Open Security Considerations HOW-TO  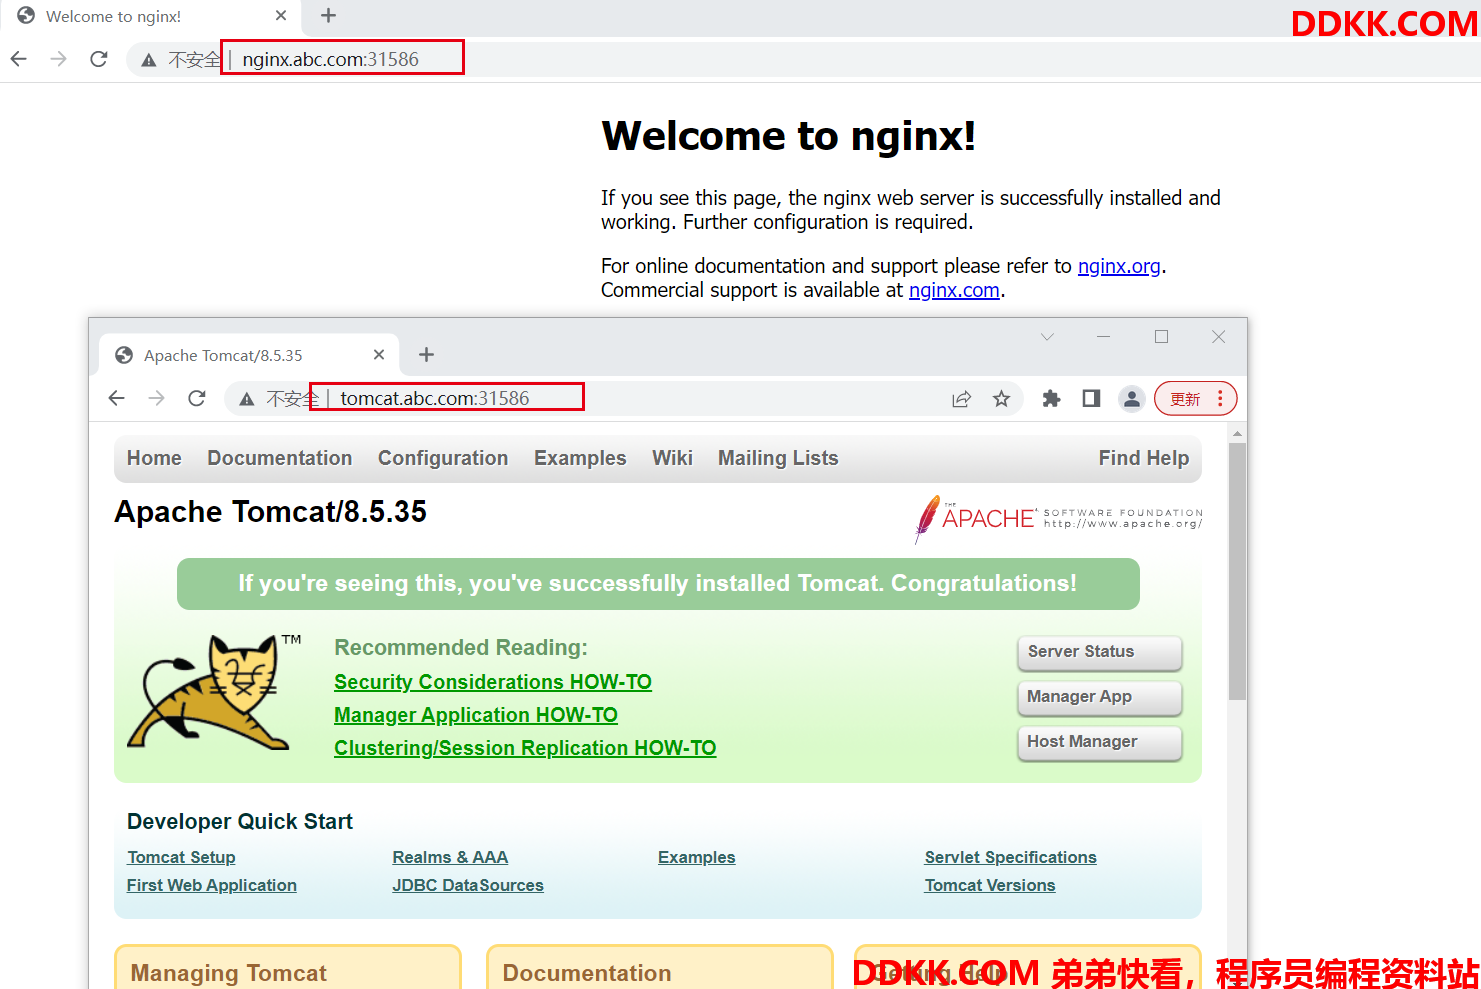[493, 682]
